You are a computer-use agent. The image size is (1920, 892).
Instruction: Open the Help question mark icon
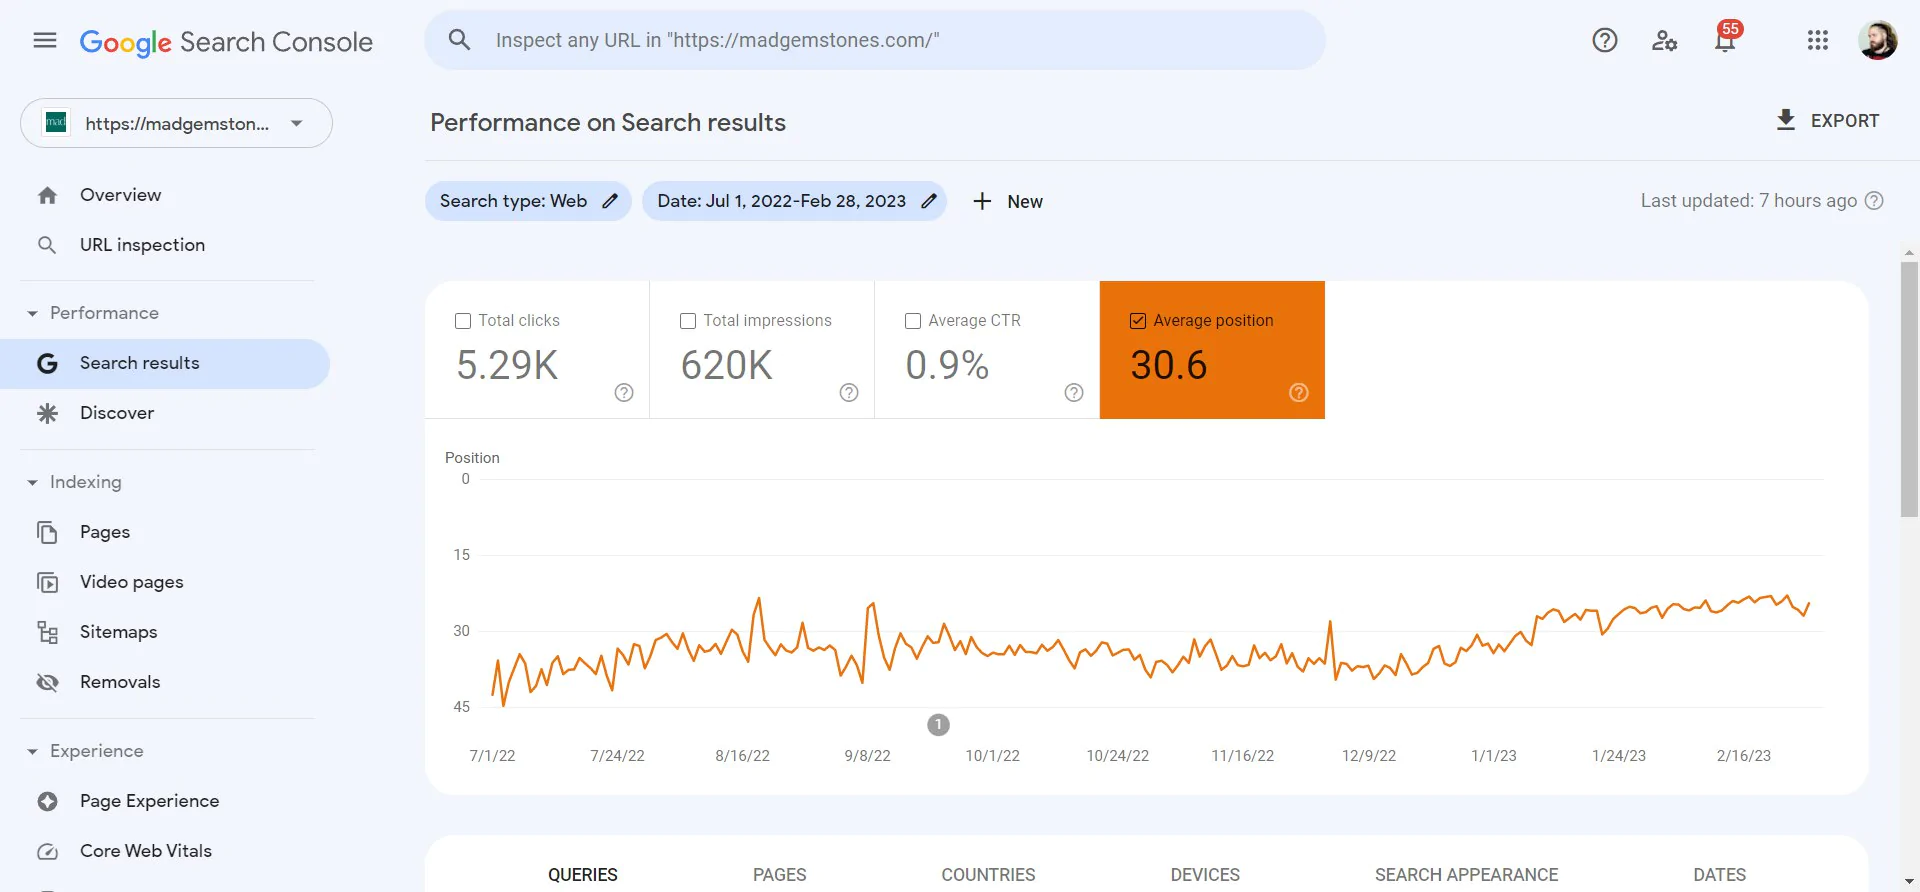1604,40
